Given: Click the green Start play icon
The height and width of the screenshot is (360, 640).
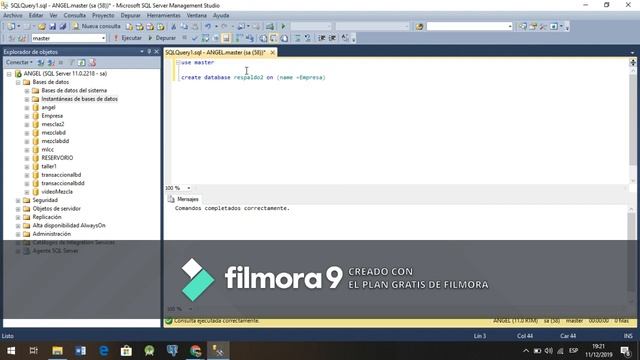Looking at the screenshot, I should coord(283,27).
